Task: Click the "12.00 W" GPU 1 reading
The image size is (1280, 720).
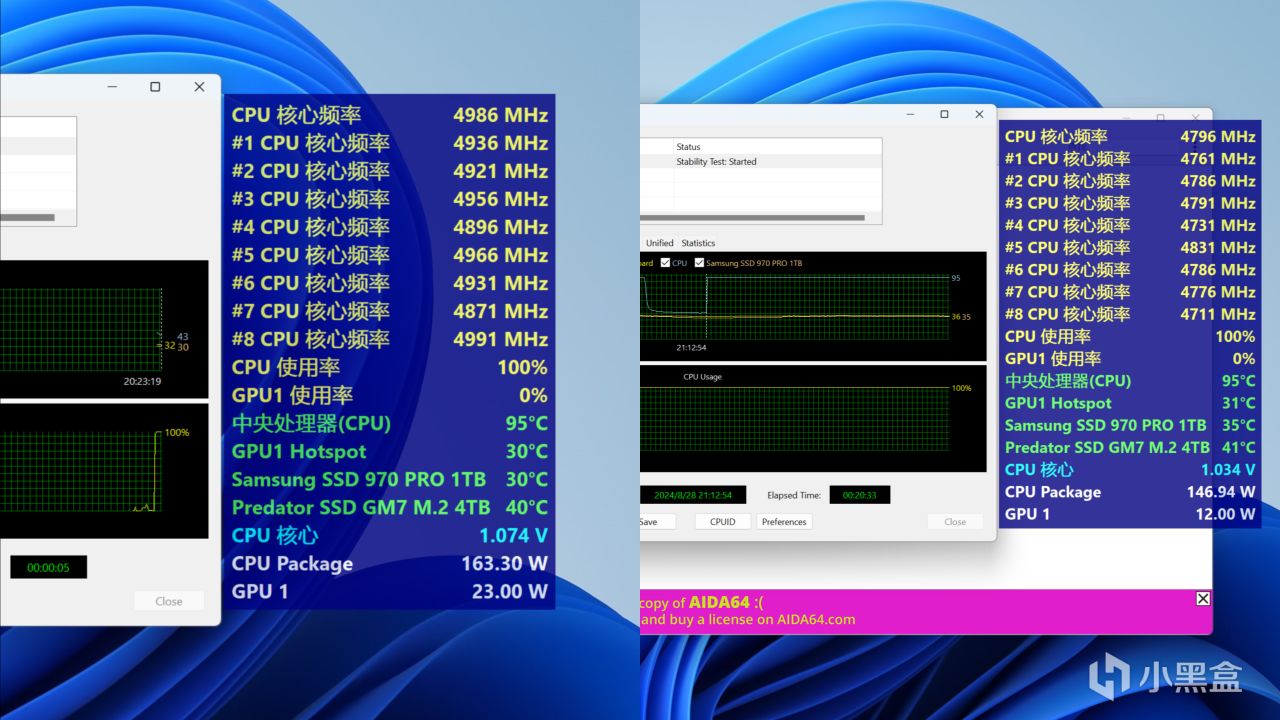Action: tap(1225, 514)
